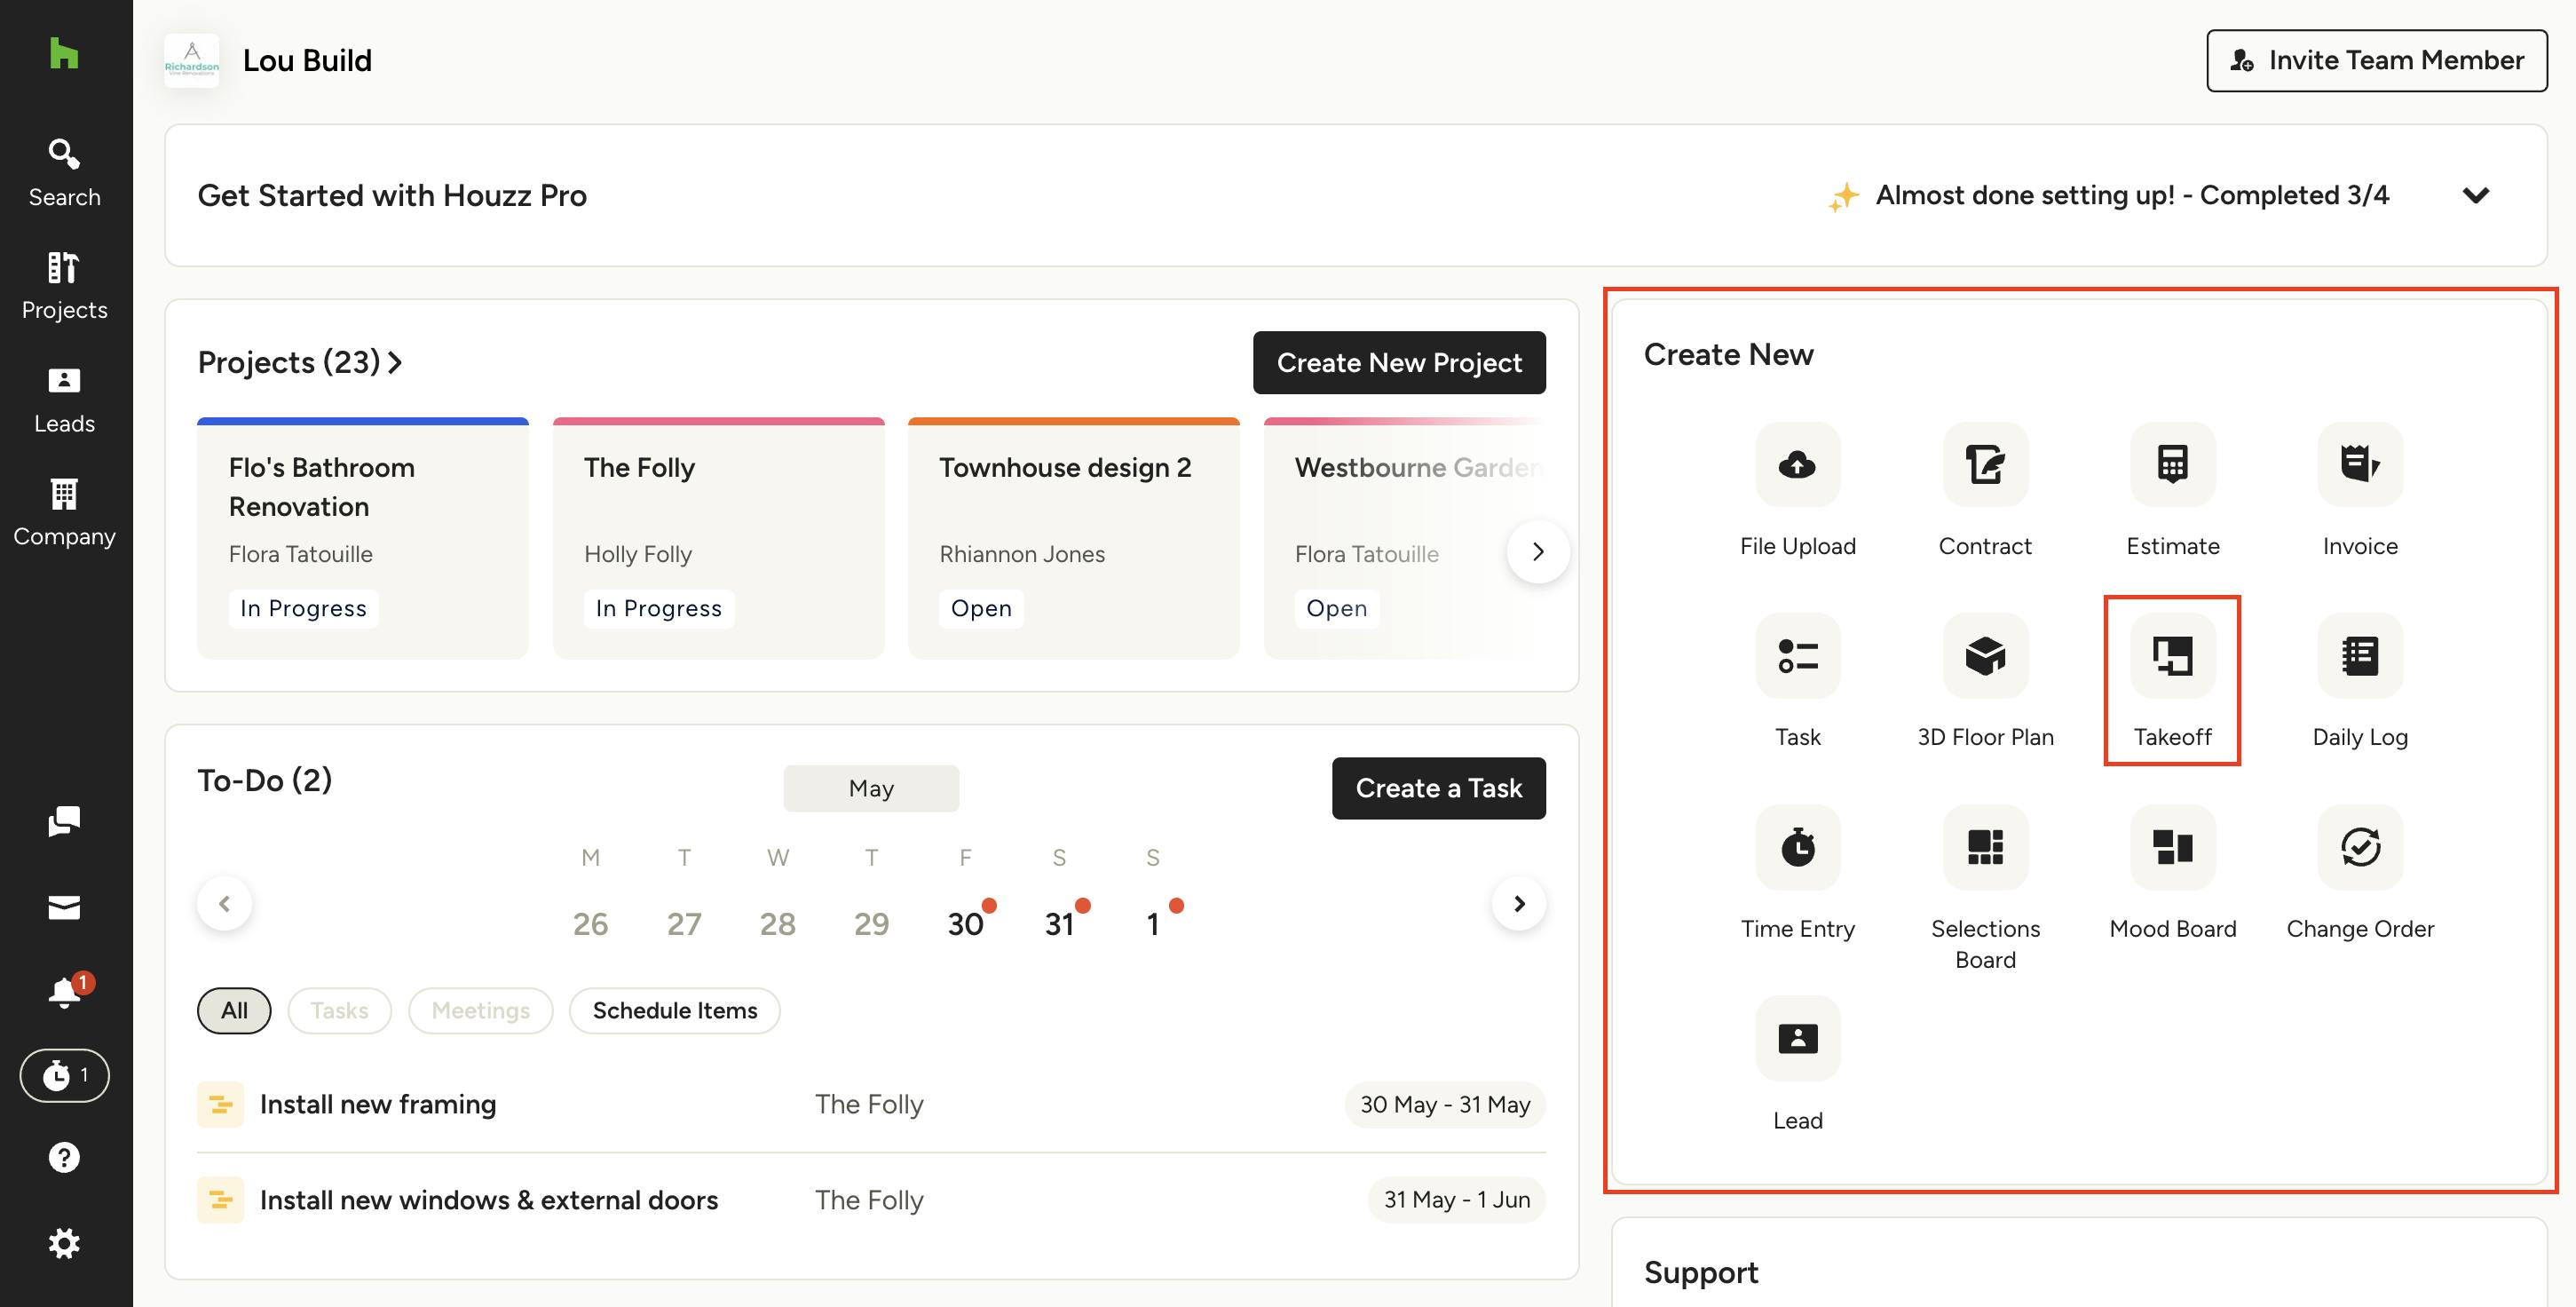Create a new Daily Log

(x=2360, y=681)
